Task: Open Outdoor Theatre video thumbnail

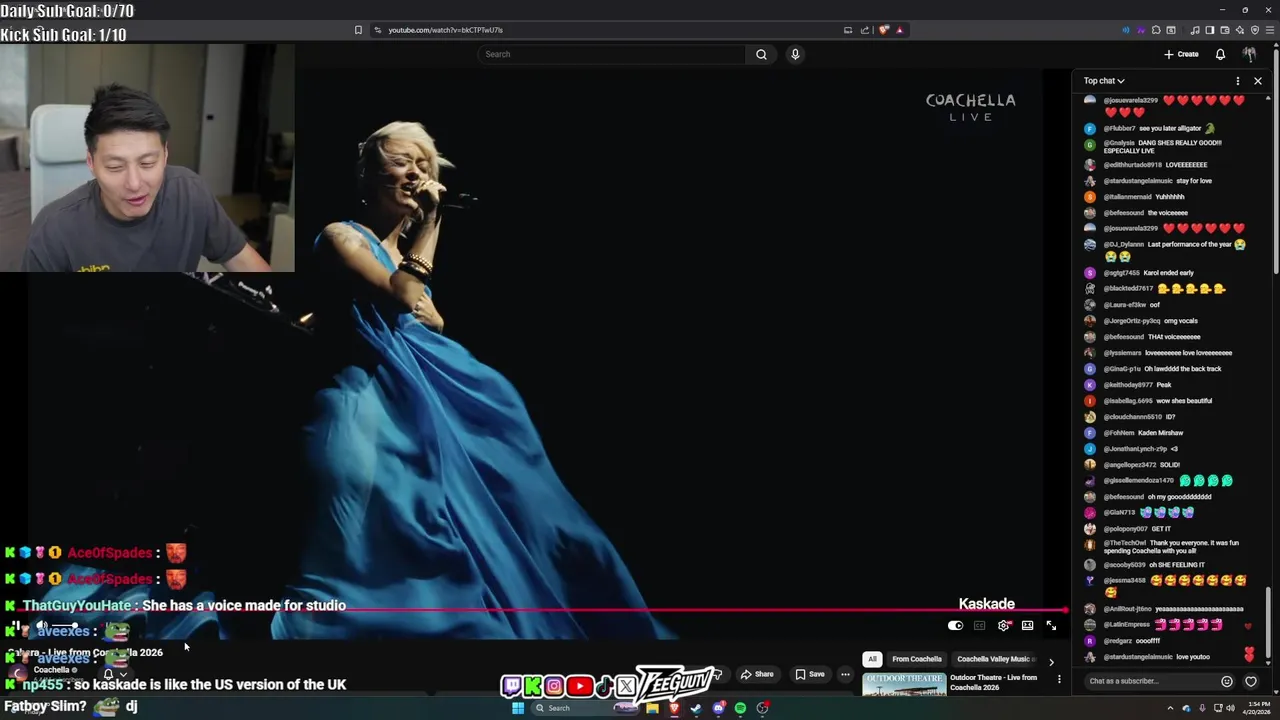Action: click(x=904, y=684)
